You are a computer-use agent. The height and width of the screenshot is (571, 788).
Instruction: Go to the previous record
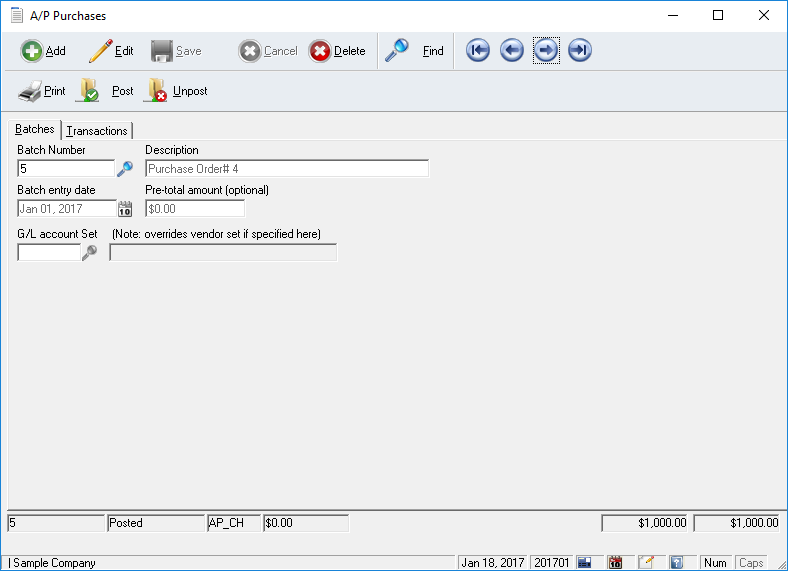[512, 51]
